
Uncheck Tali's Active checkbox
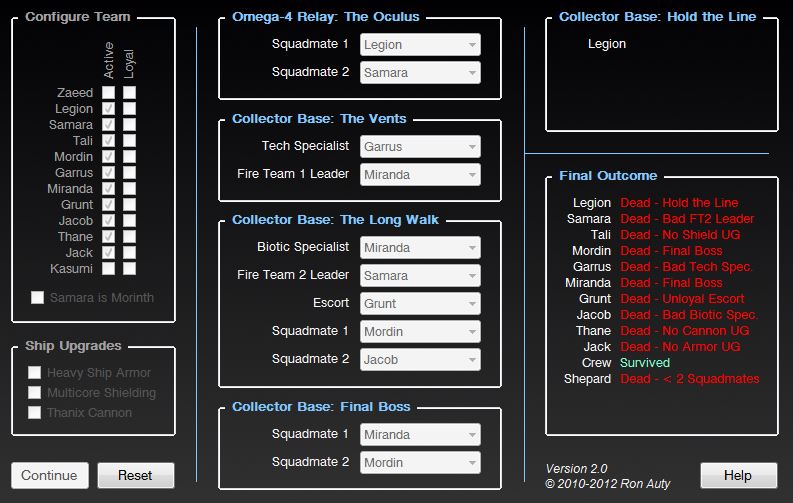pos(108,141)
